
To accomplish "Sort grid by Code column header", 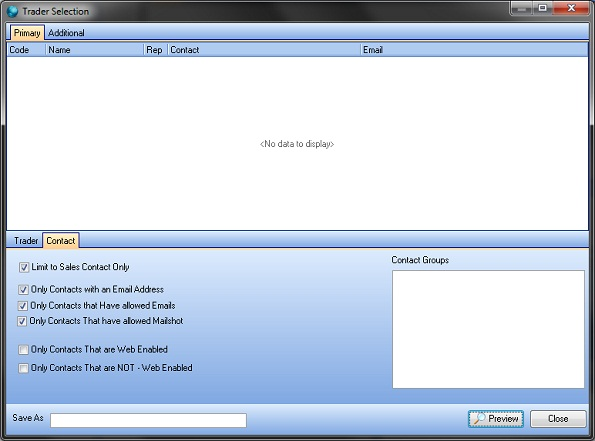I will [x=26, y=50].
